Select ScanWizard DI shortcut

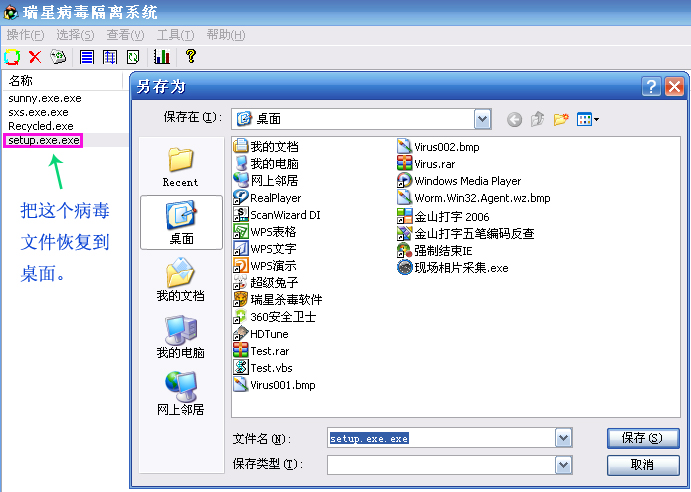[277, 215]
